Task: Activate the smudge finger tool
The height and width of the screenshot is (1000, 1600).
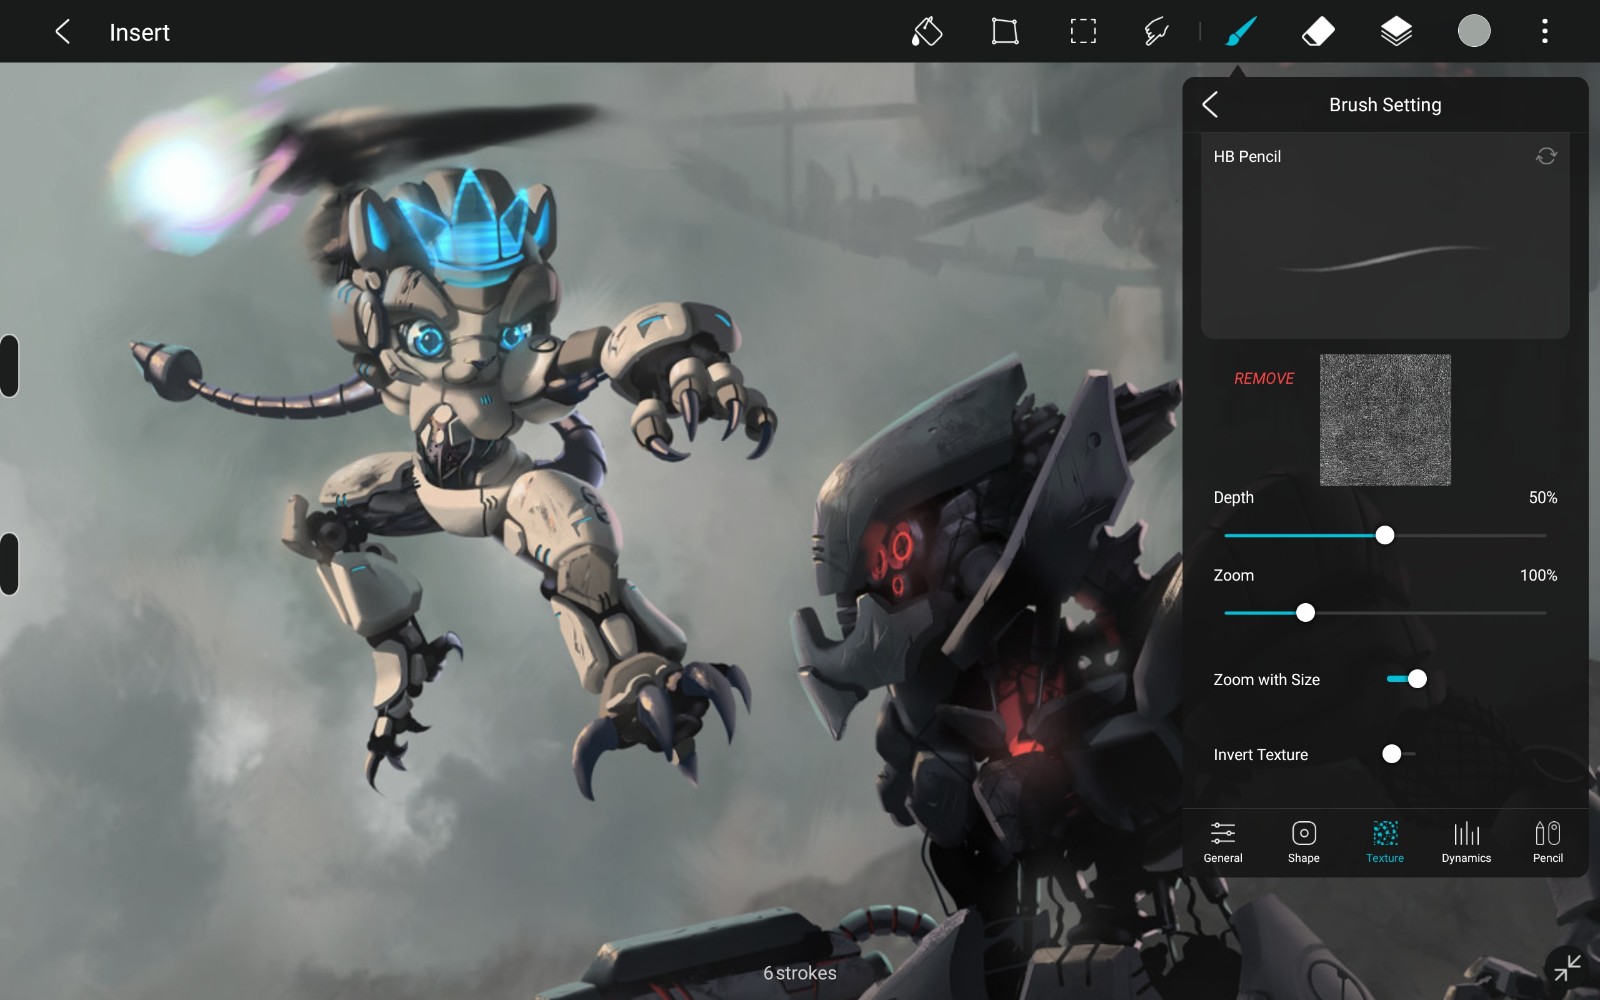Action: (1157, 32)
